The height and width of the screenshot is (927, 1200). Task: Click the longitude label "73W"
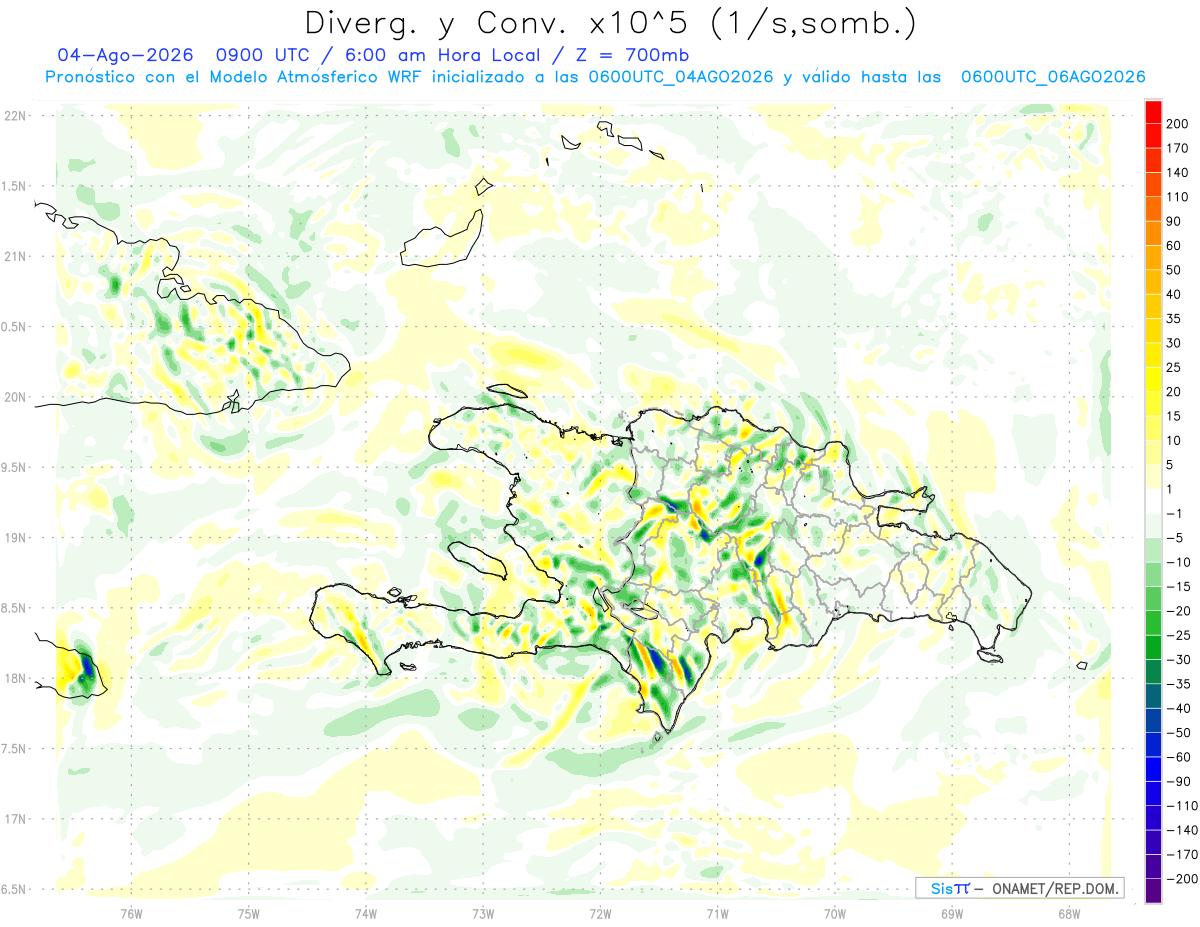[483, 914]
